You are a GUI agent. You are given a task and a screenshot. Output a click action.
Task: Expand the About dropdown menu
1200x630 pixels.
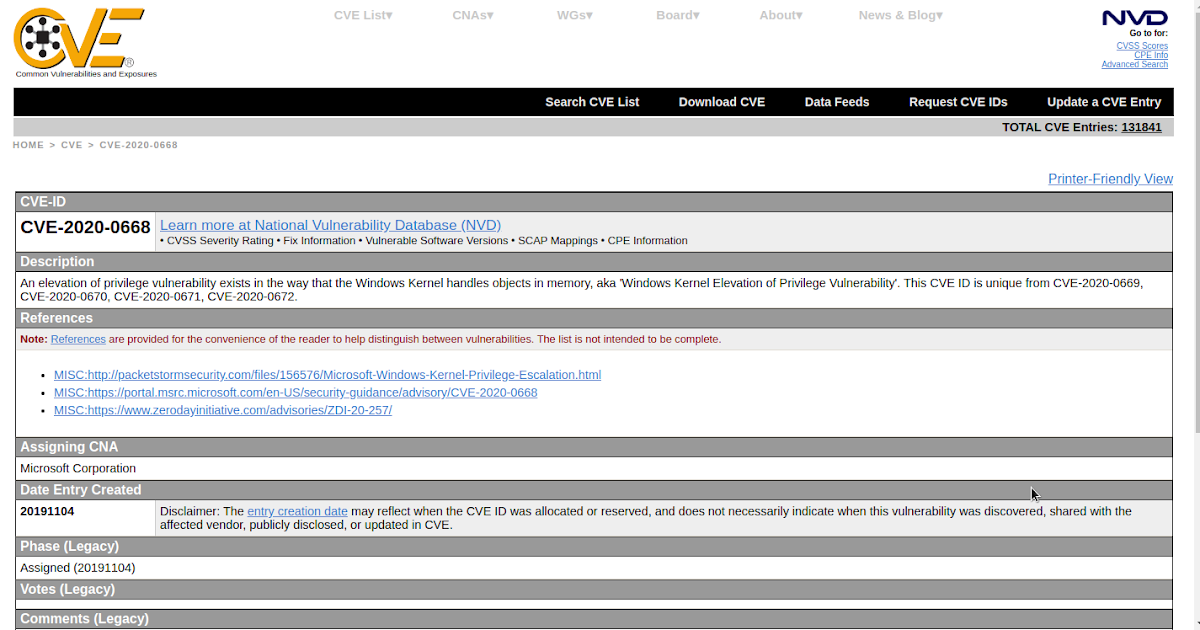[780, 15]
